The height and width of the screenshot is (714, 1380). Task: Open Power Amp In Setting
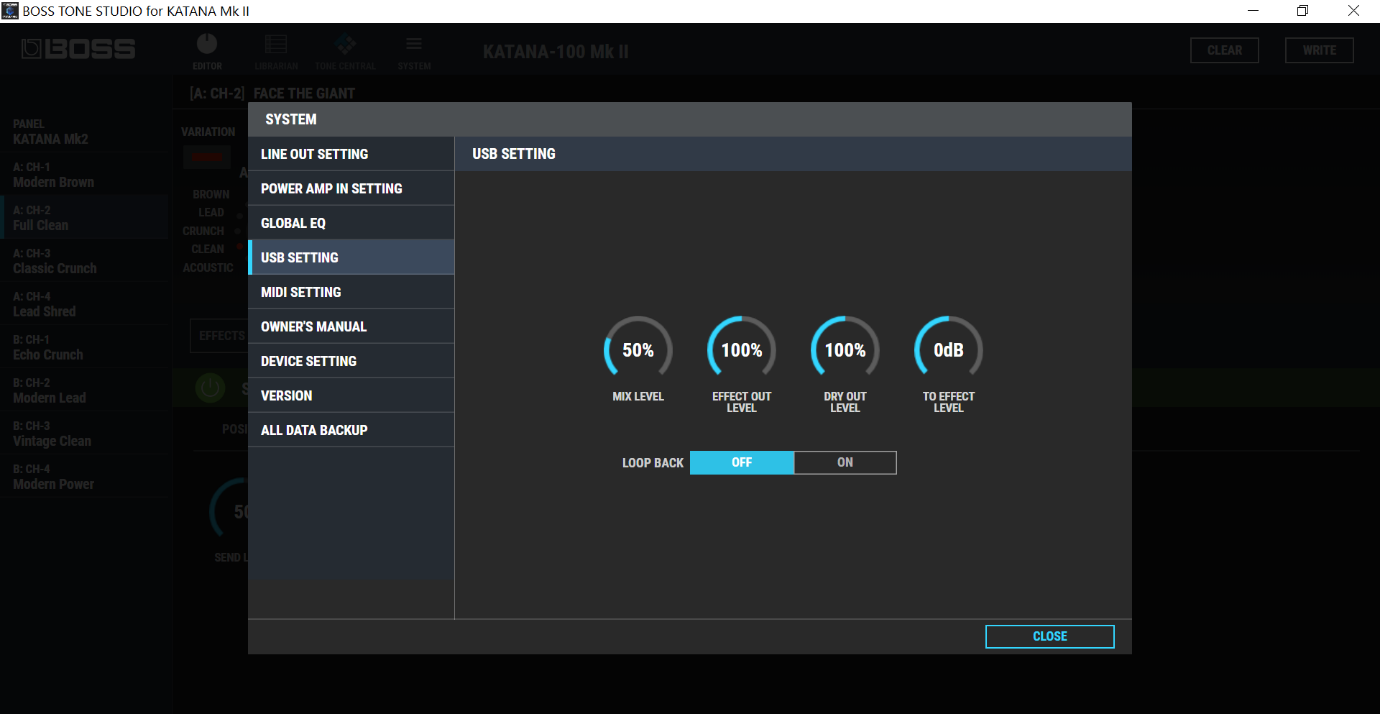pyautogui.click(x=351, y=188)
